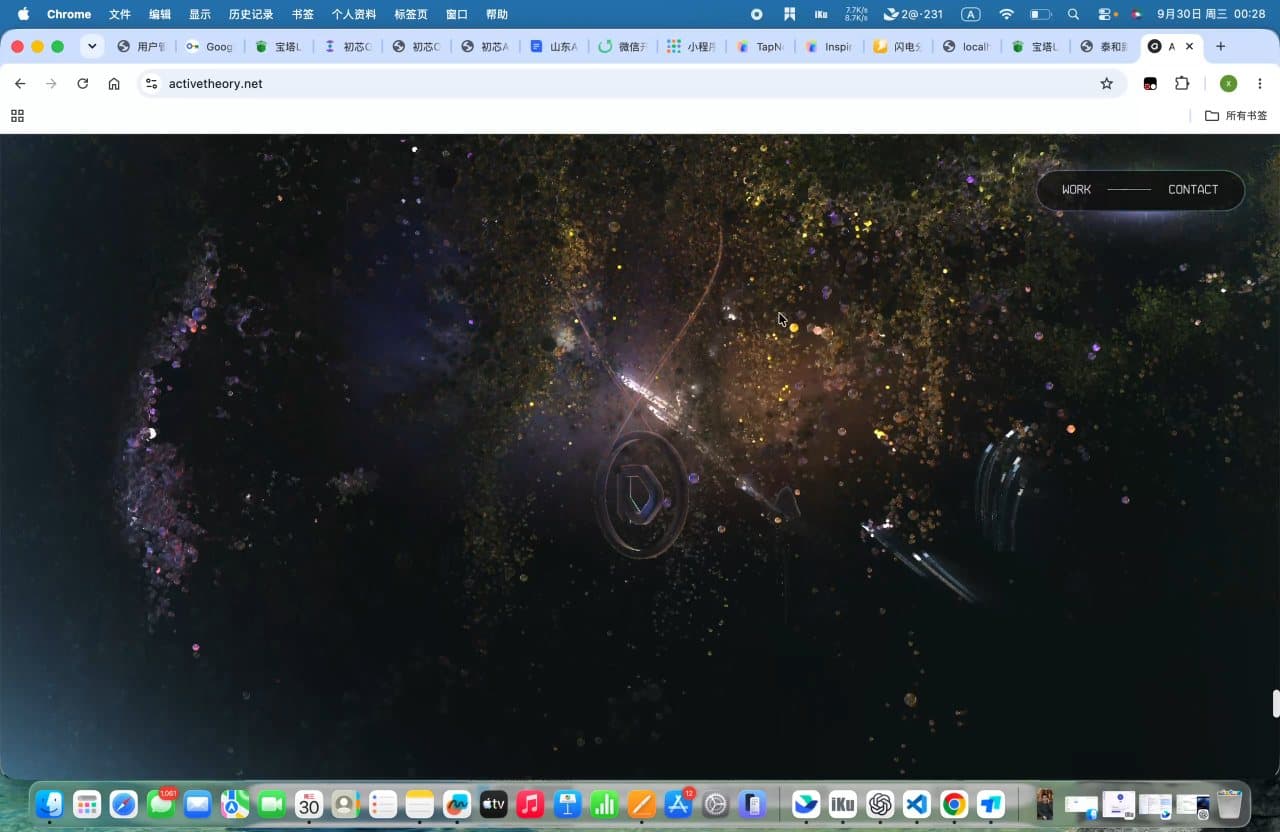Open Visual Studio Code from the Dock
Screen dimensions: 1280x832
click(x=917, y=804)
